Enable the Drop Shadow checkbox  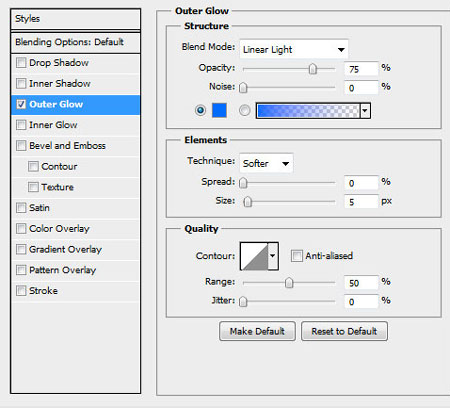[21, 63]
